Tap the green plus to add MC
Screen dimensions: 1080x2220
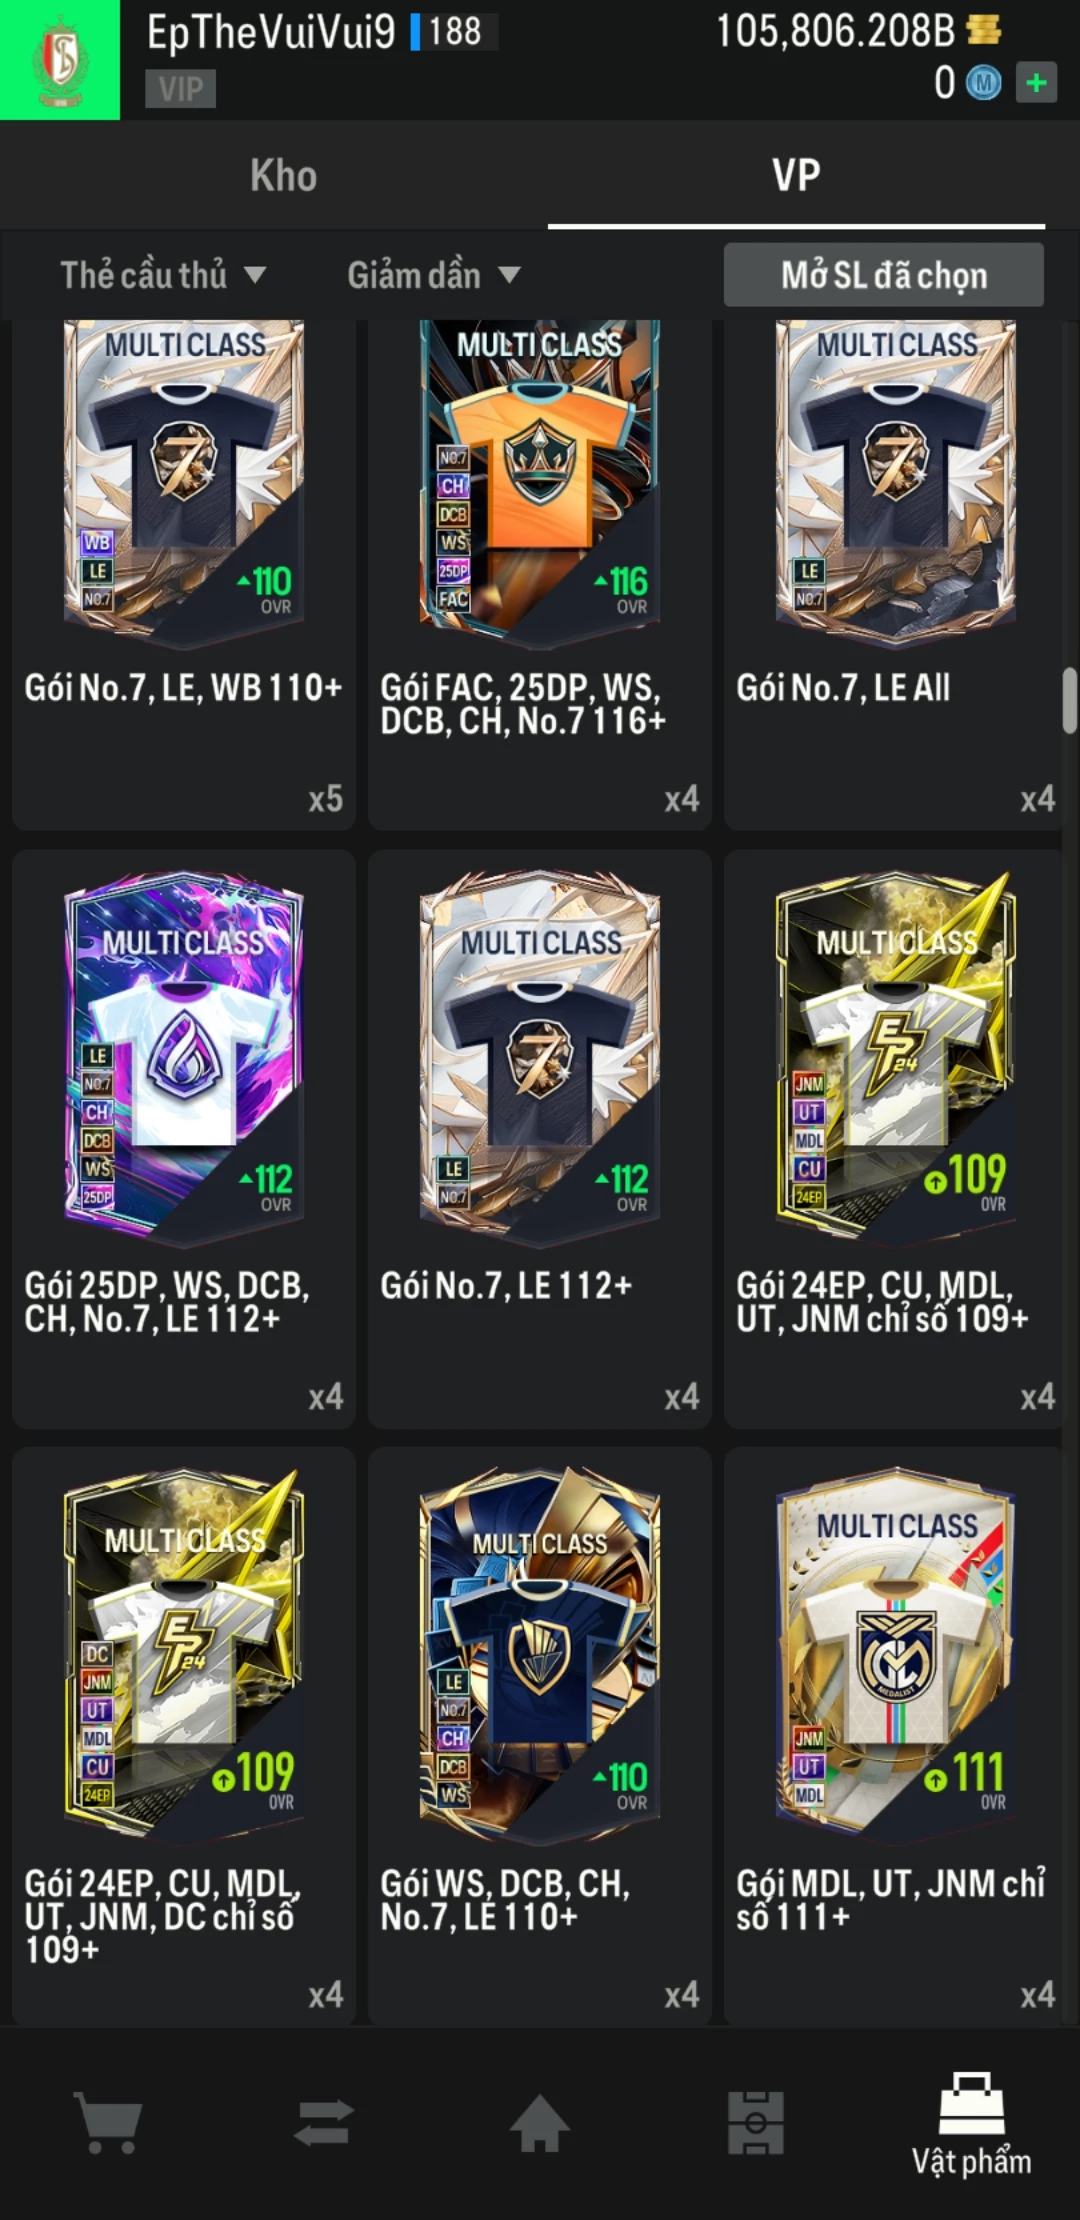1037,83
